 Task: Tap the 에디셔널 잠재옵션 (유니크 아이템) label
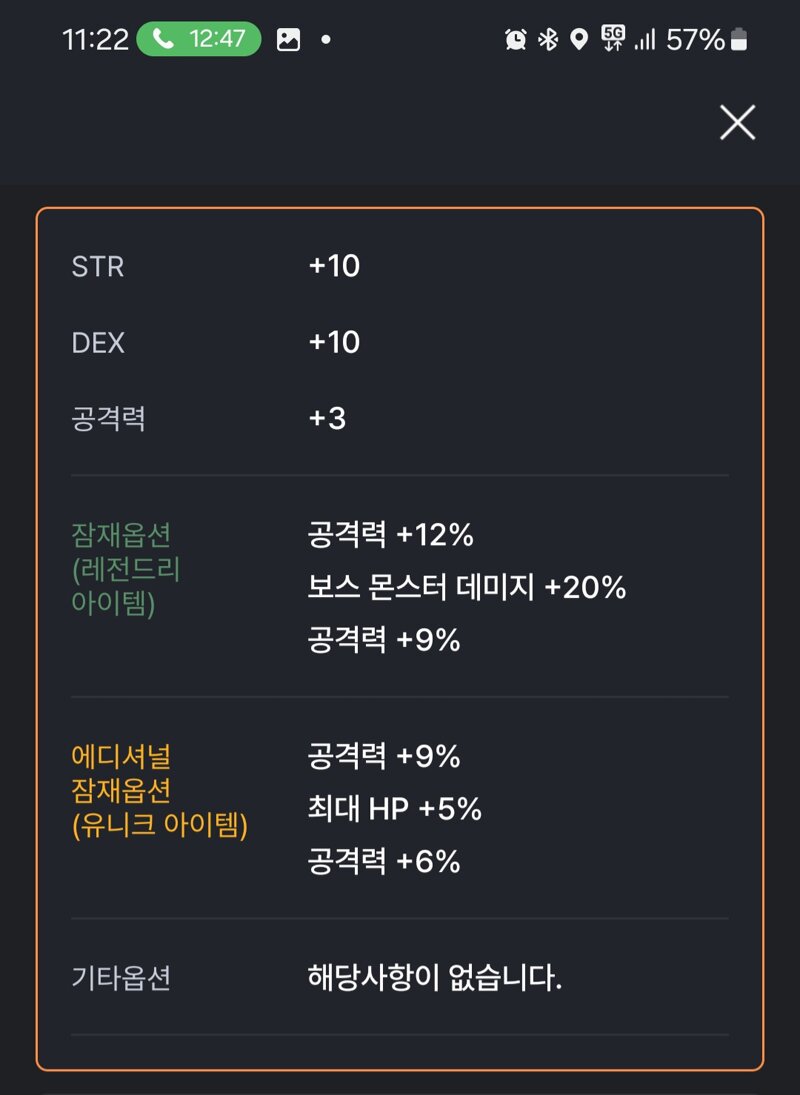tap(160, 791)
